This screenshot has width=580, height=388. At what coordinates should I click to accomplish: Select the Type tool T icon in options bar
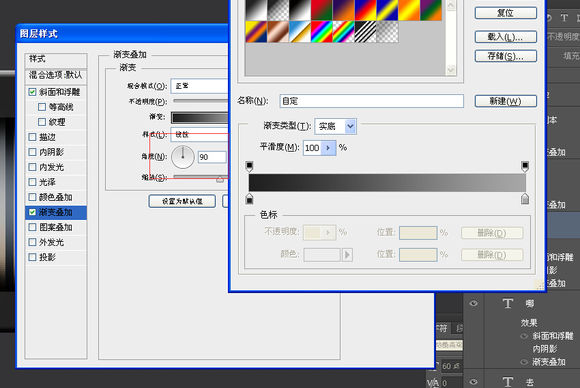coord(564,17)
